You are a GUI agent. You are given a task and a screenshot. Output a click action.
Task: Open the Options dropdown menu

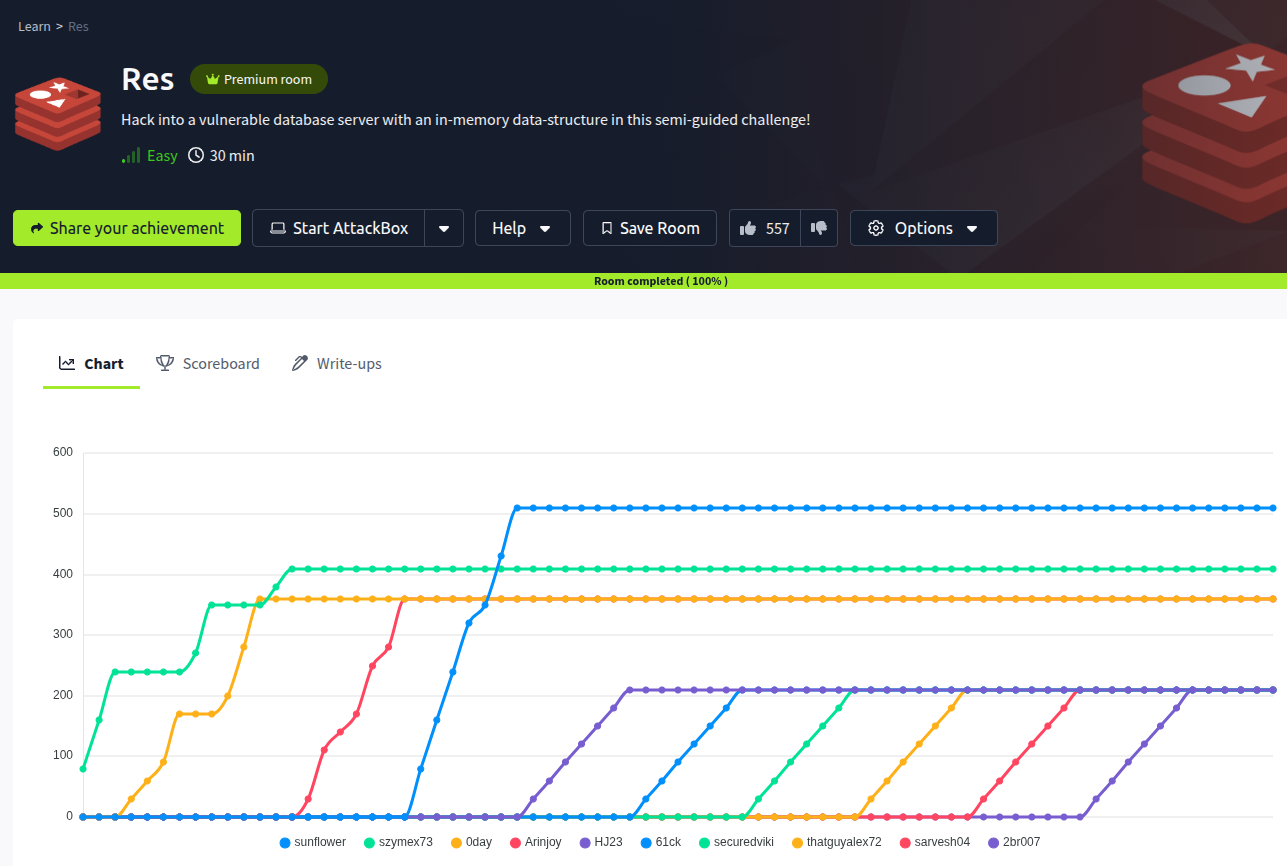[x=923, y=228]
